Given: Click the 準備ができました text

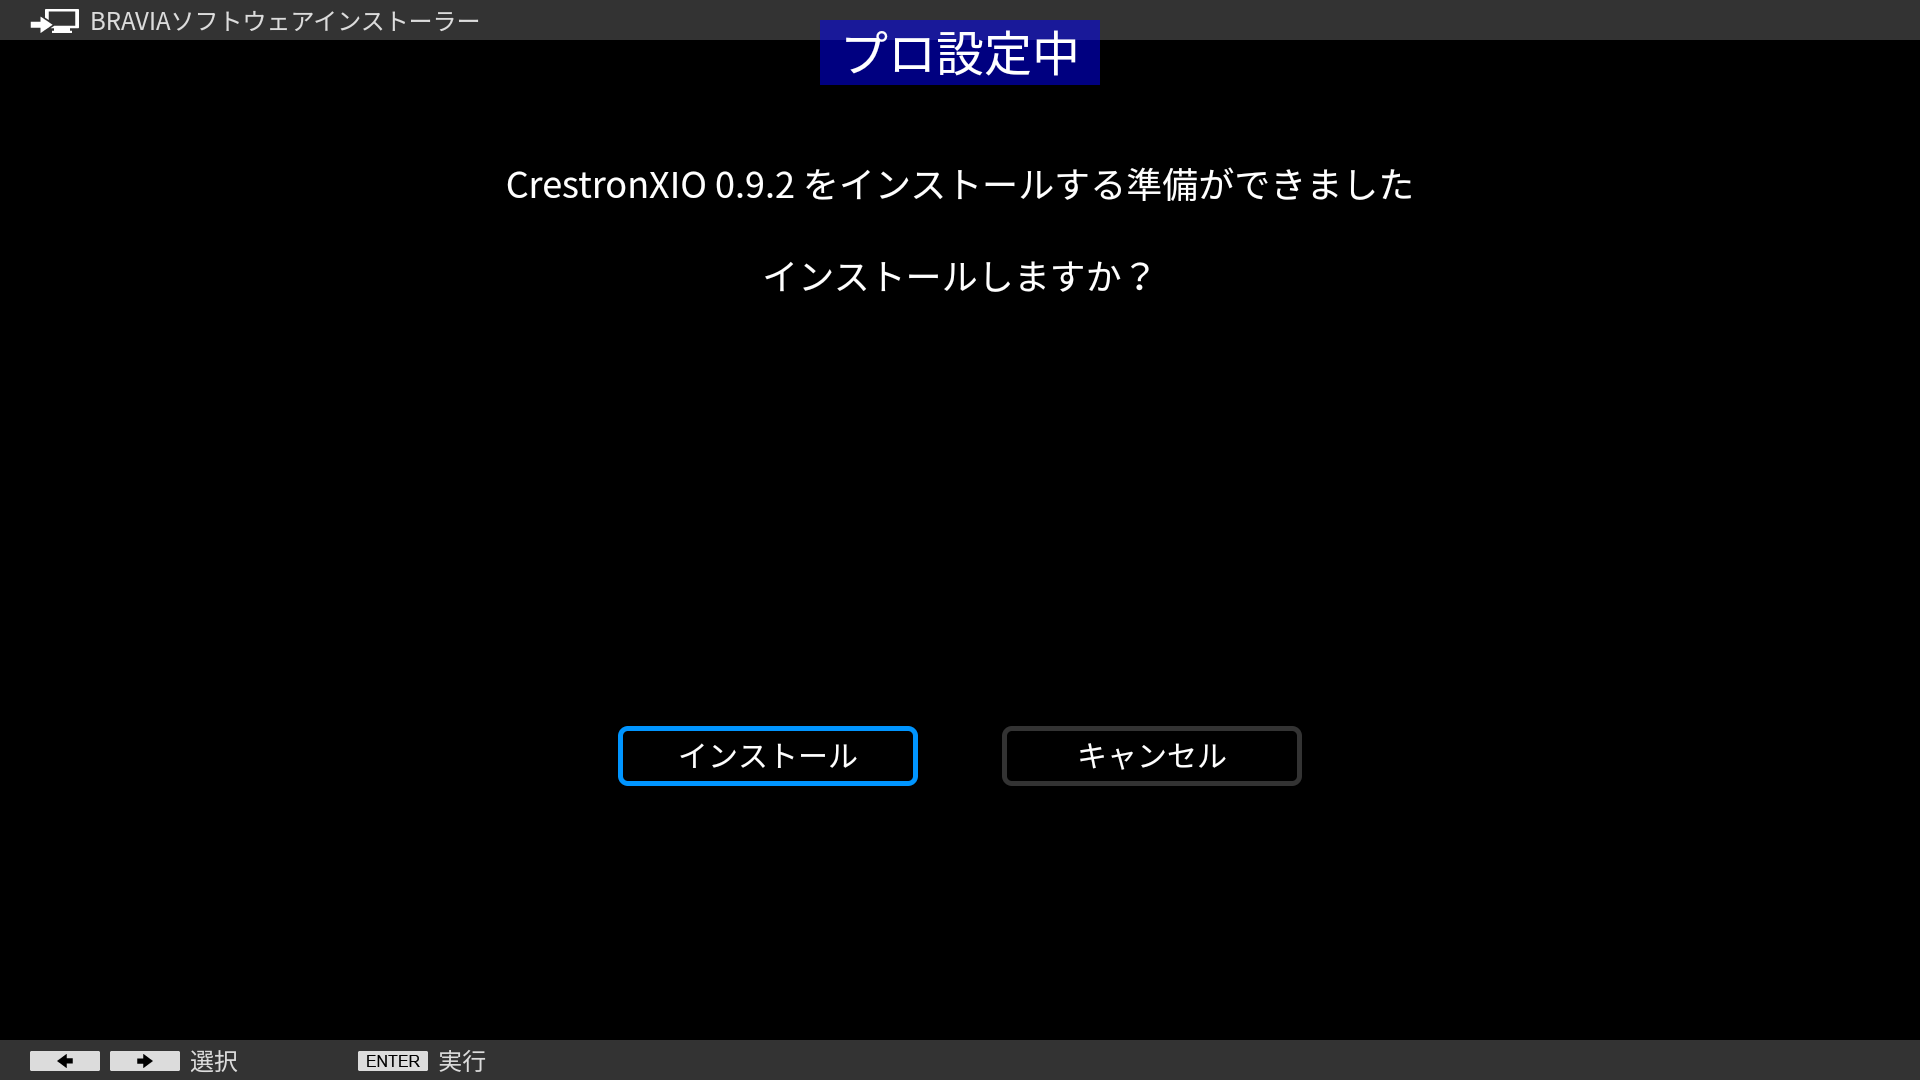Looking at the screenshot, I should (1270, 185).
